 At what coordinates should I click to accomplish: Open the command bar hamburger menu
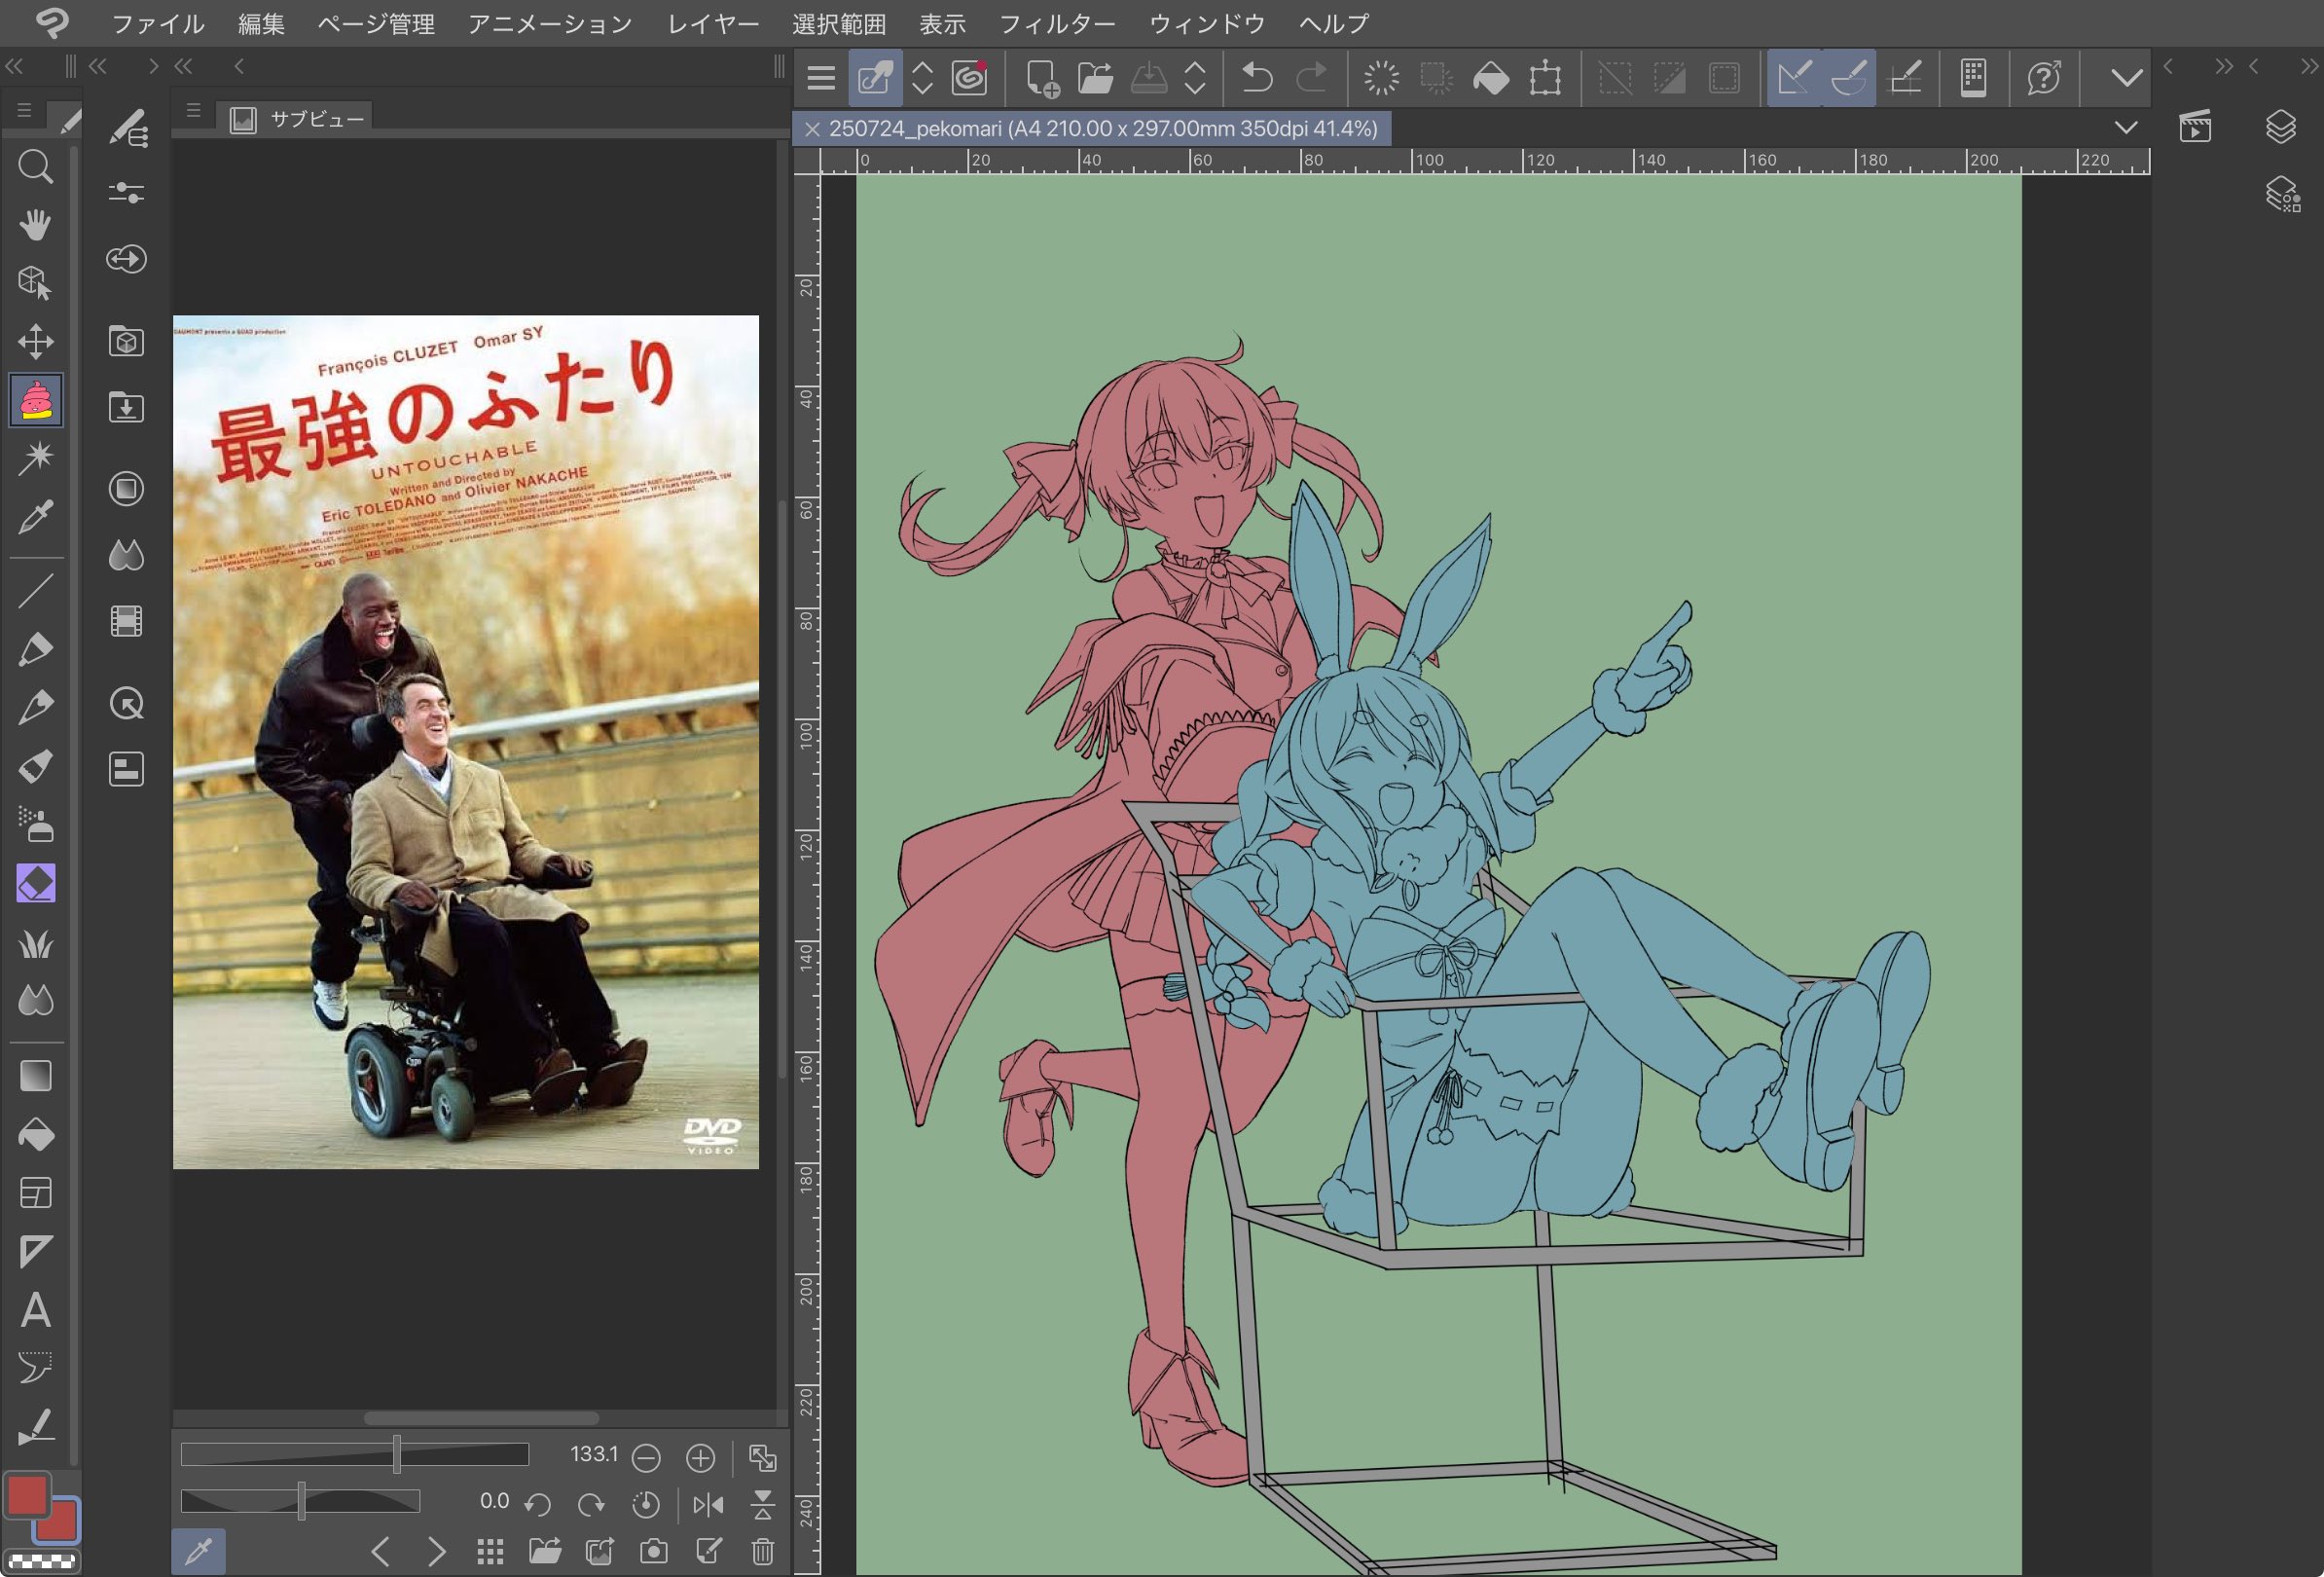(x=821, y=77)
